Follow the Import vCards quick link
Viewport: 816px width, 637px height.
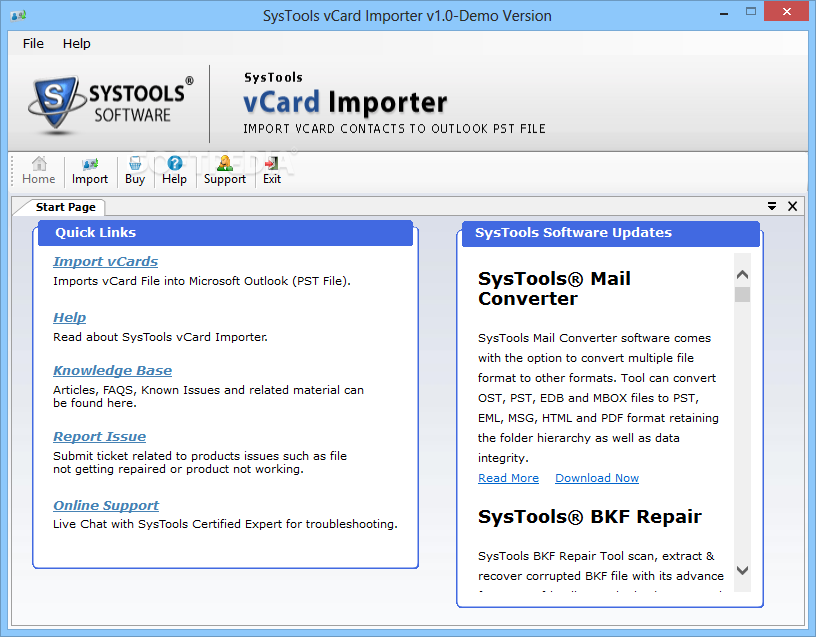coord(106,261)
